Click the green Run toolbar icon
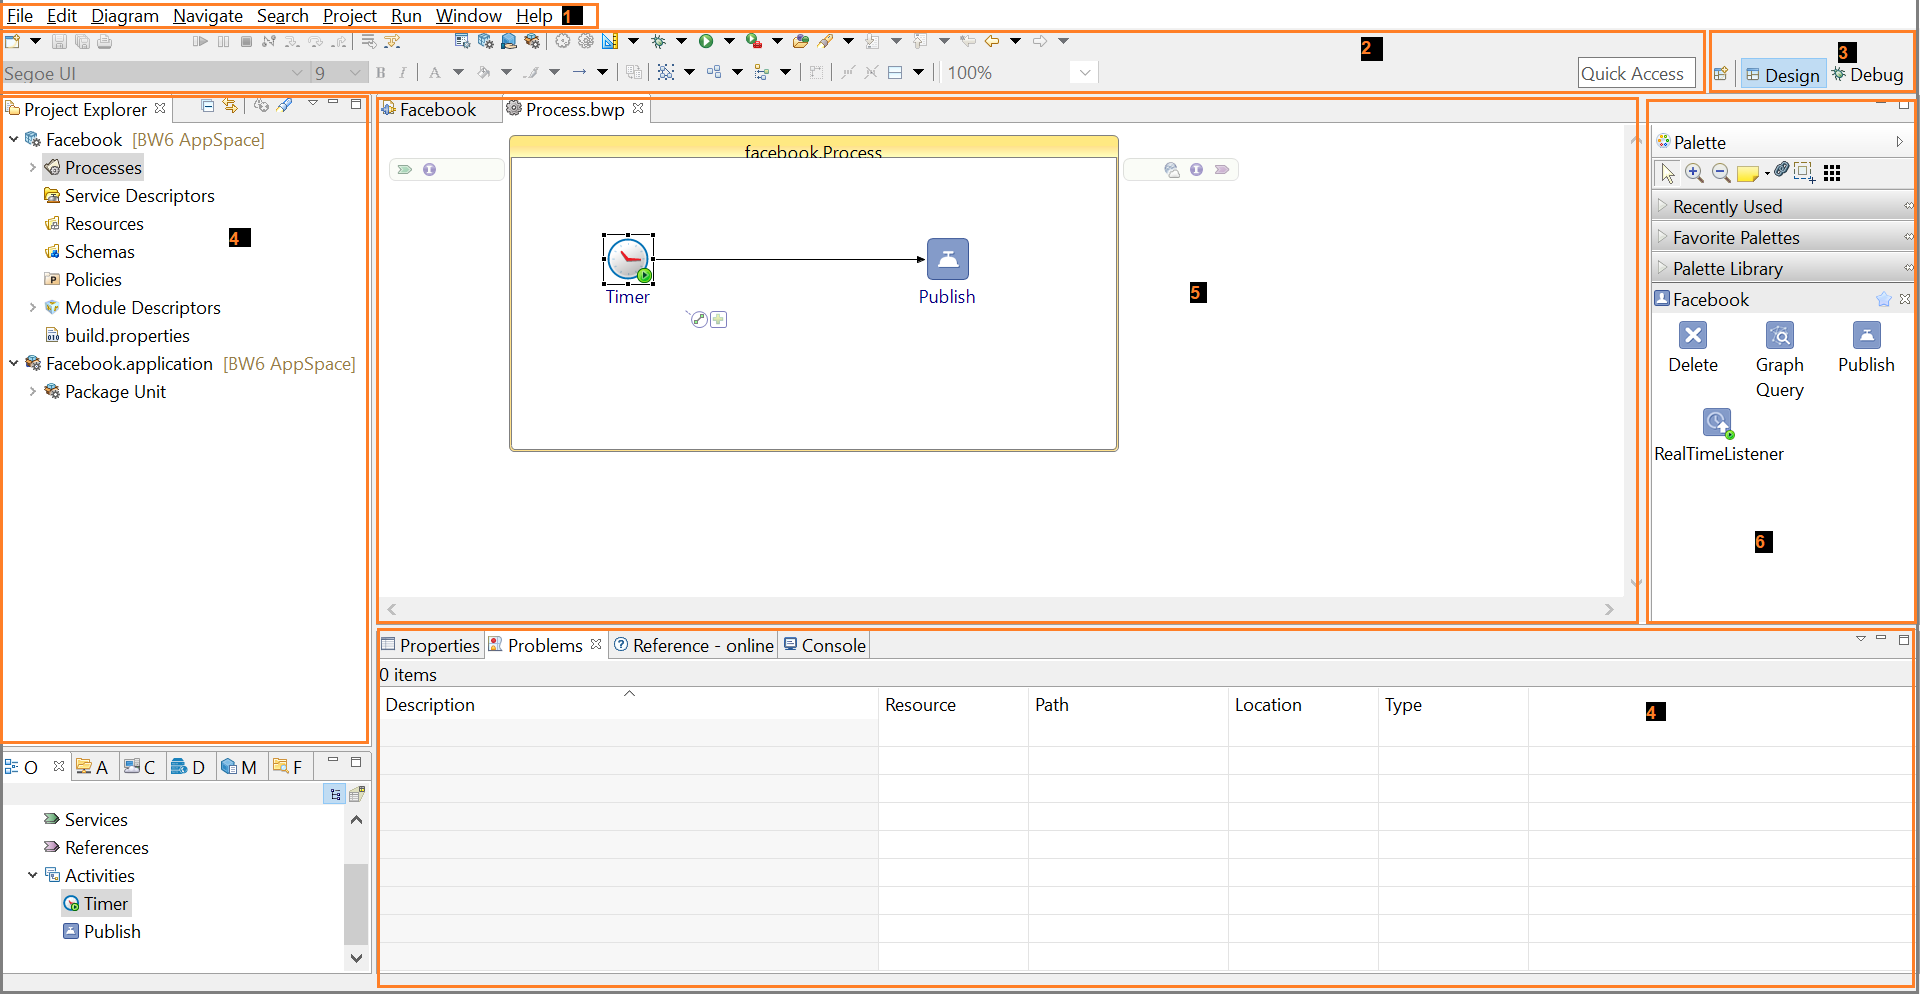 [706, 41]
